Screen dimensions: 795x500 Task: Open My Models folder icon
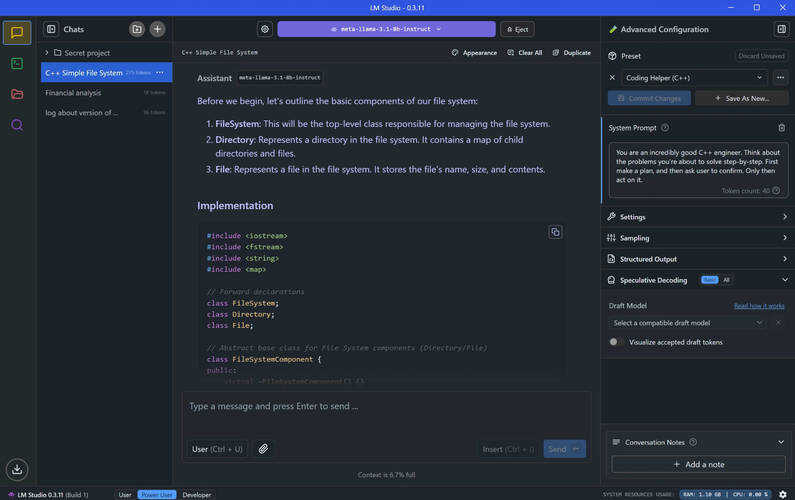click(x=16, y=94)
